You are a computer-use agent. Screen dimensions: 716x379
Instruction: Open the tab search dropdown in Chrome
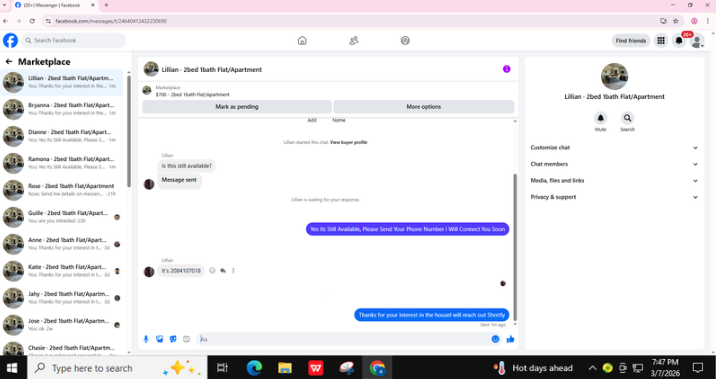point(4,5)
